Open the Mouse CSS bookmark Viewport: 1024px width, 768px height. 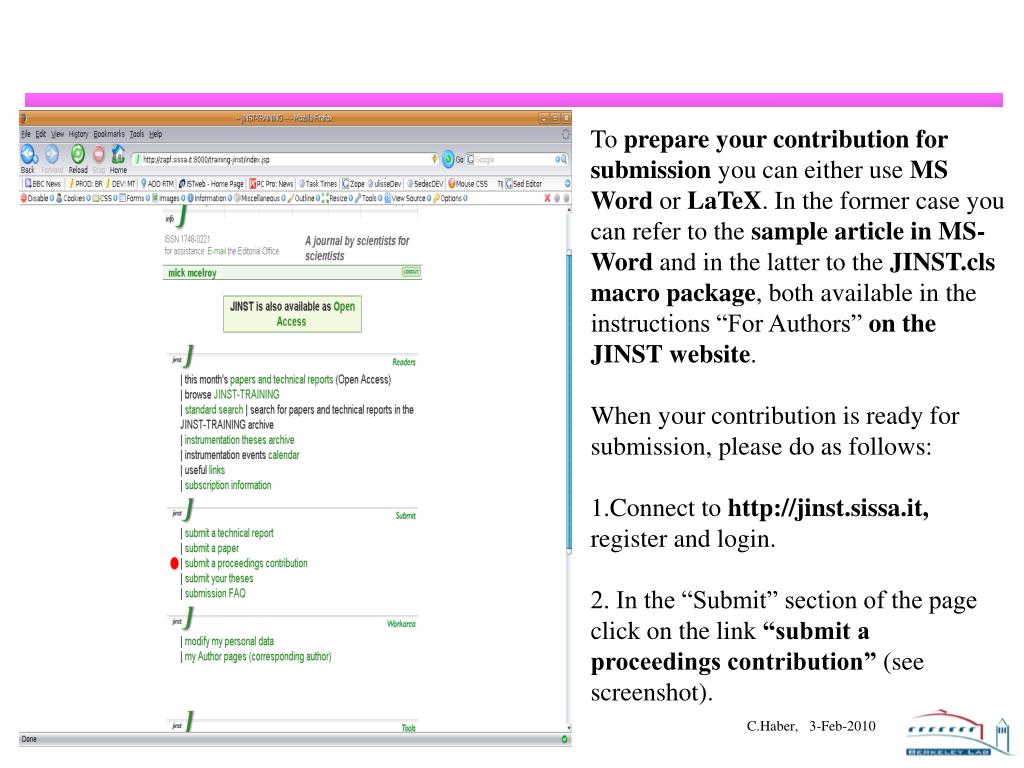point(468,184)
